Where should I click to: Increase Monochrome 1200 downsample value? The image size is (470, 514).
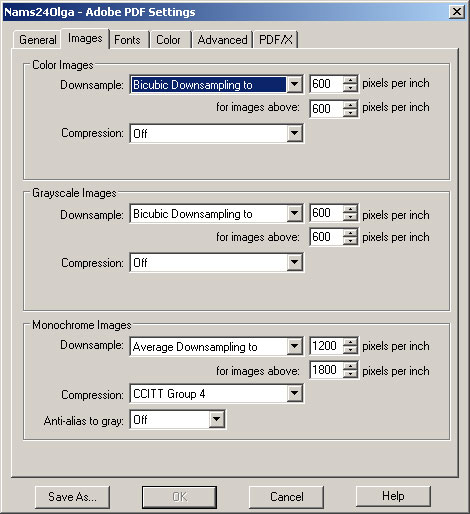[x=350, y=342]
